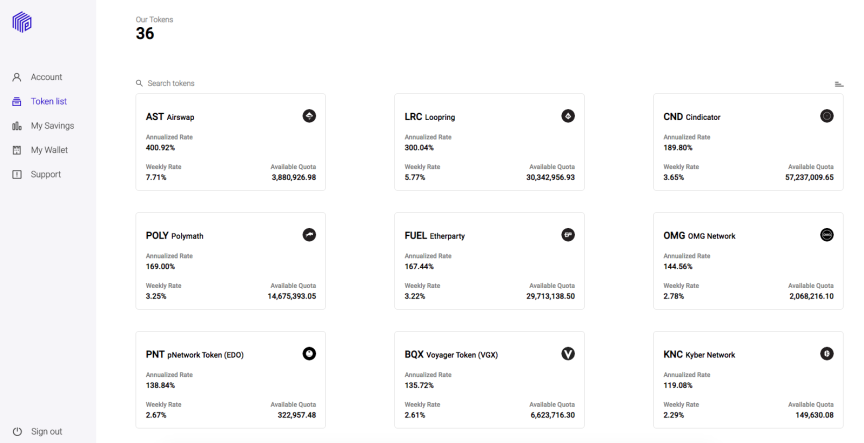This screenshot has height=443, width=864.
Task: Click Etherparty quota 29,713,138.50
Action: click(550, 296)
